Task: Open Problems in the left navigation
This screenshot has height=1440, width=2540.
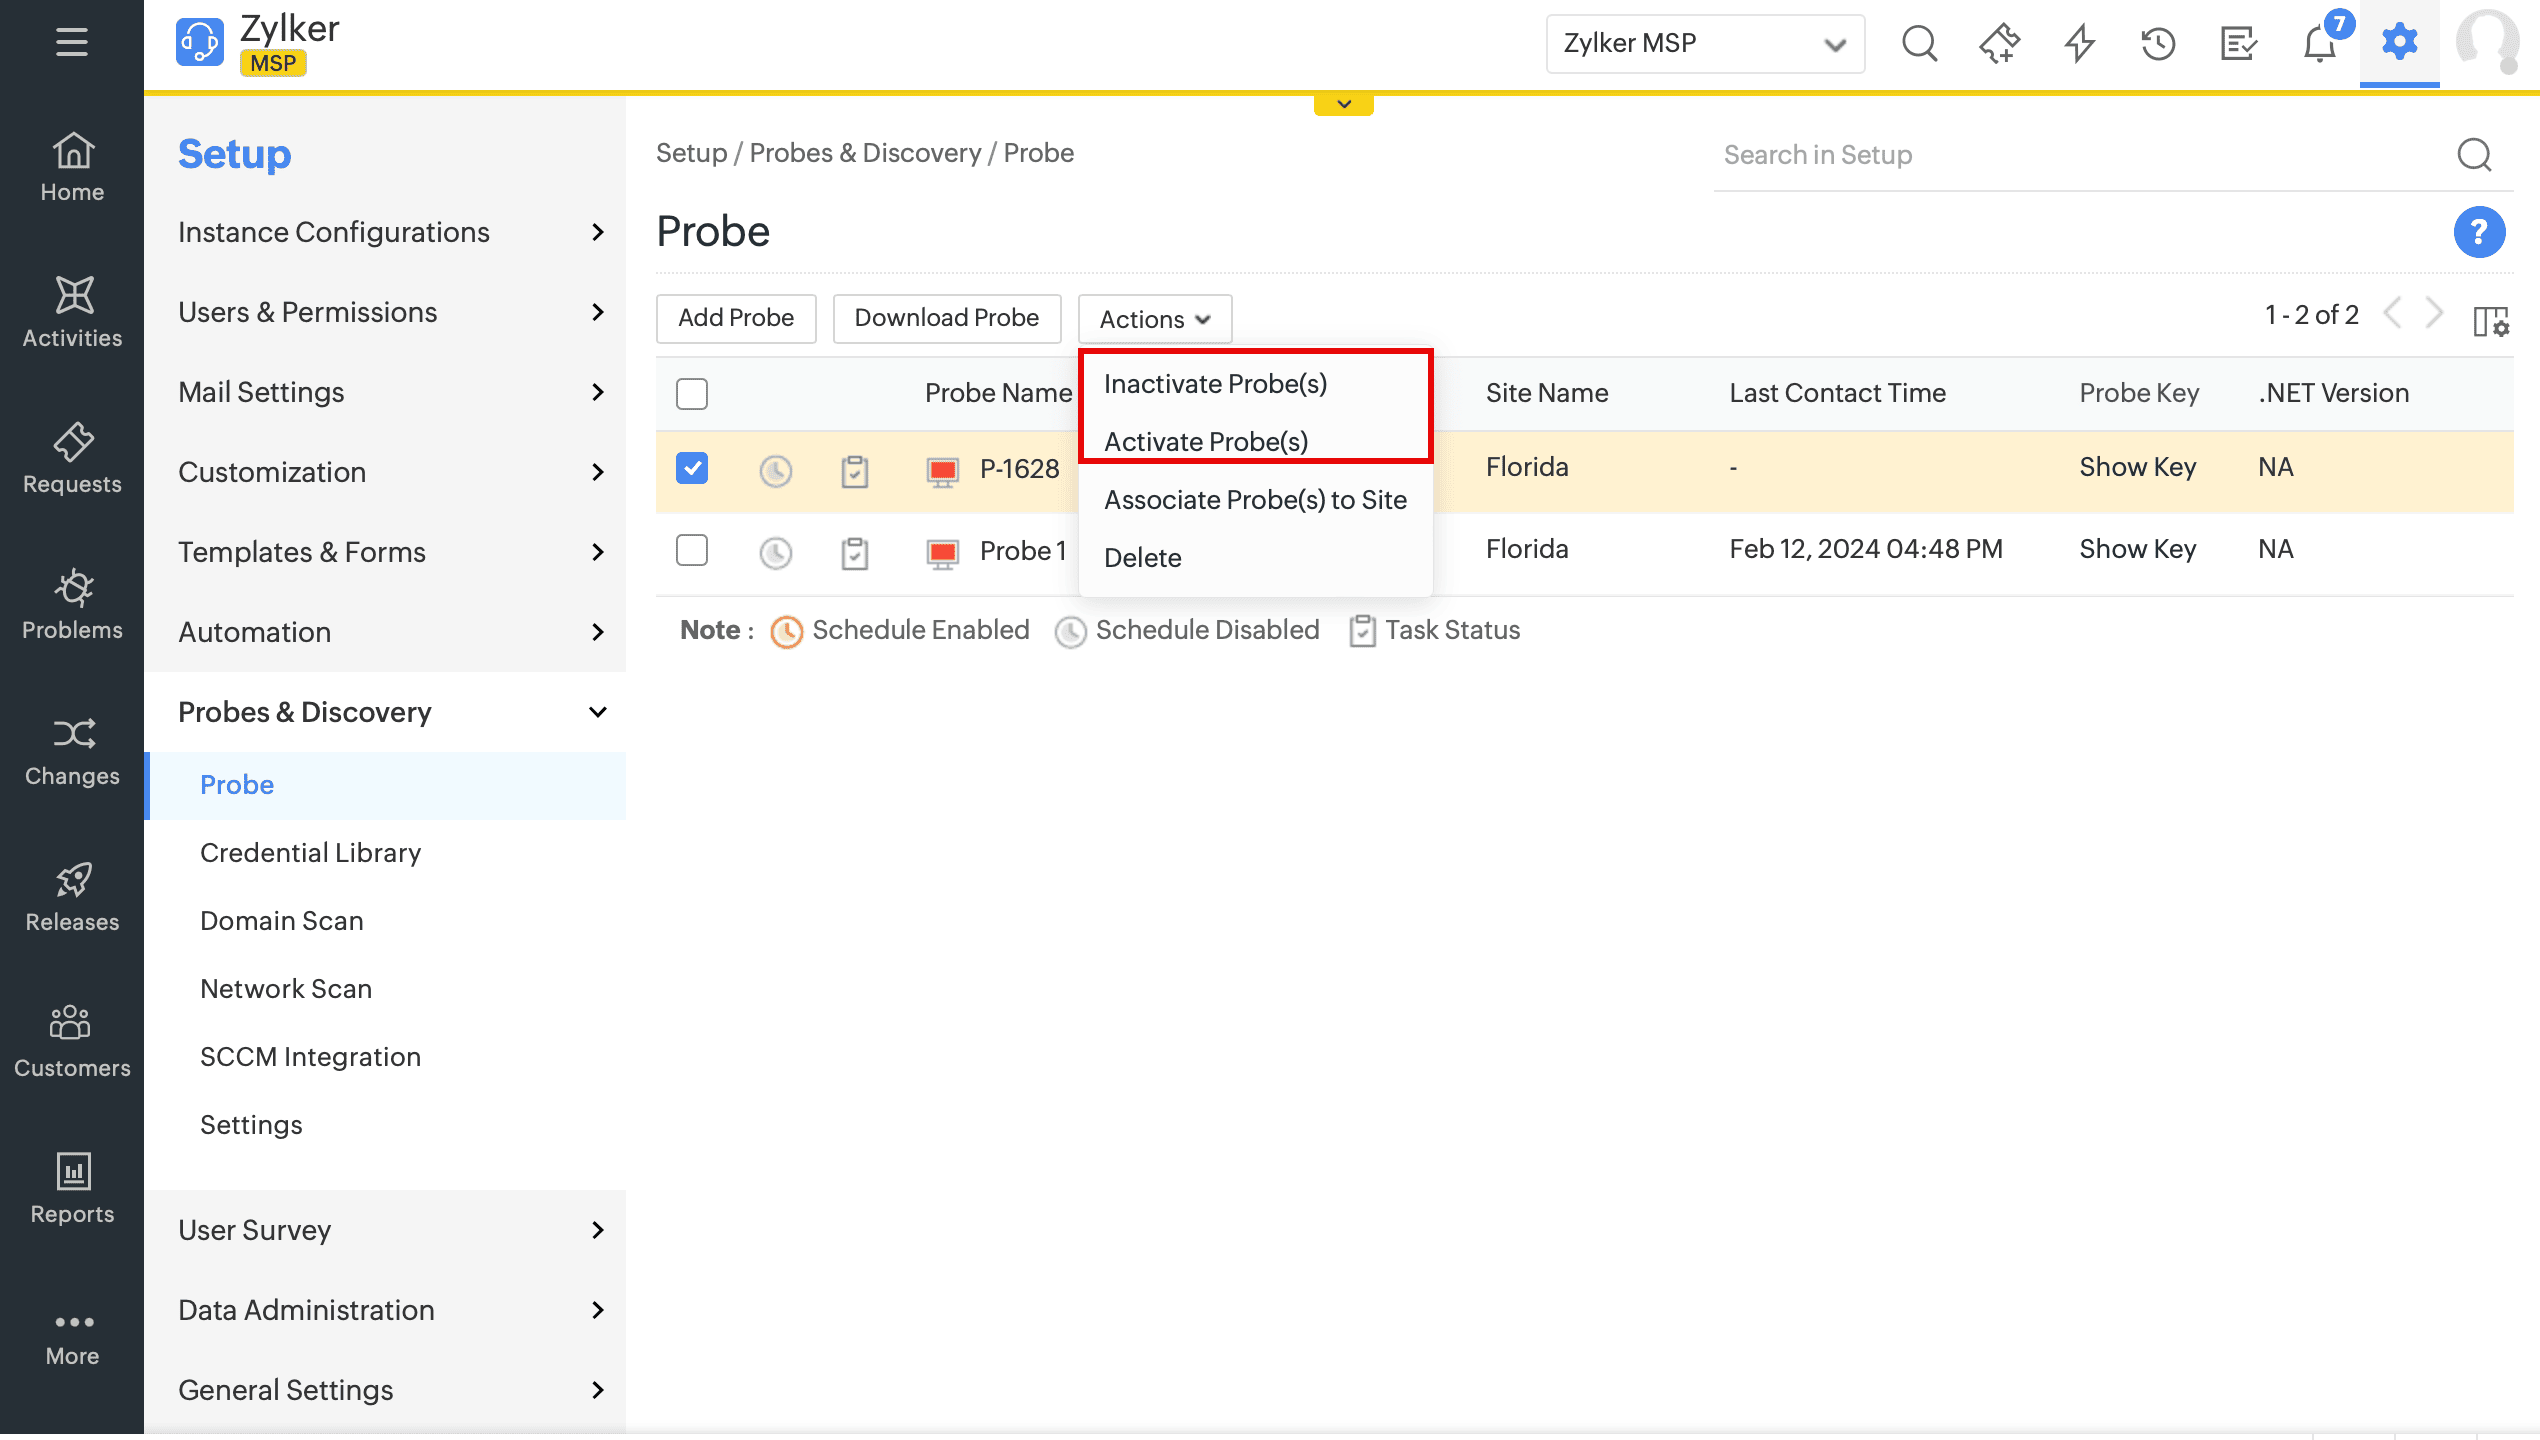Action: click(72, 603)
